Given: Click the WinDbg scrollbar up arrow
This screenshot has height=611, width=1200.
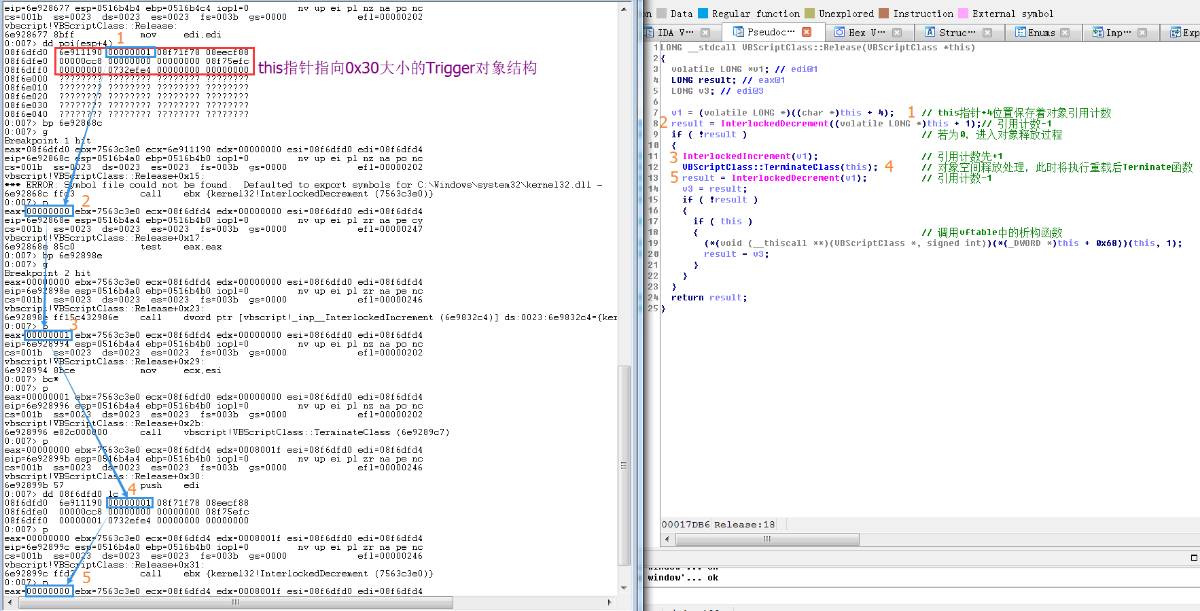Looking at the screenshot, I should [x=625, y=7].
